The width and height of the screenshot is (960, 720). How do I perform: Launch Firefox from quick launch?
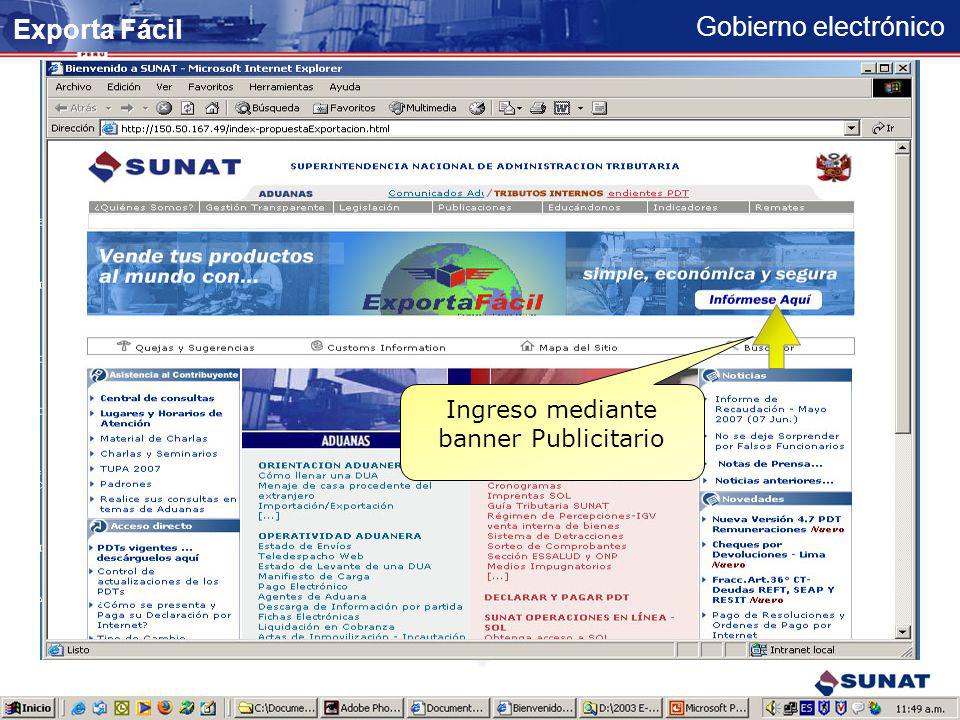coord(165,708)
